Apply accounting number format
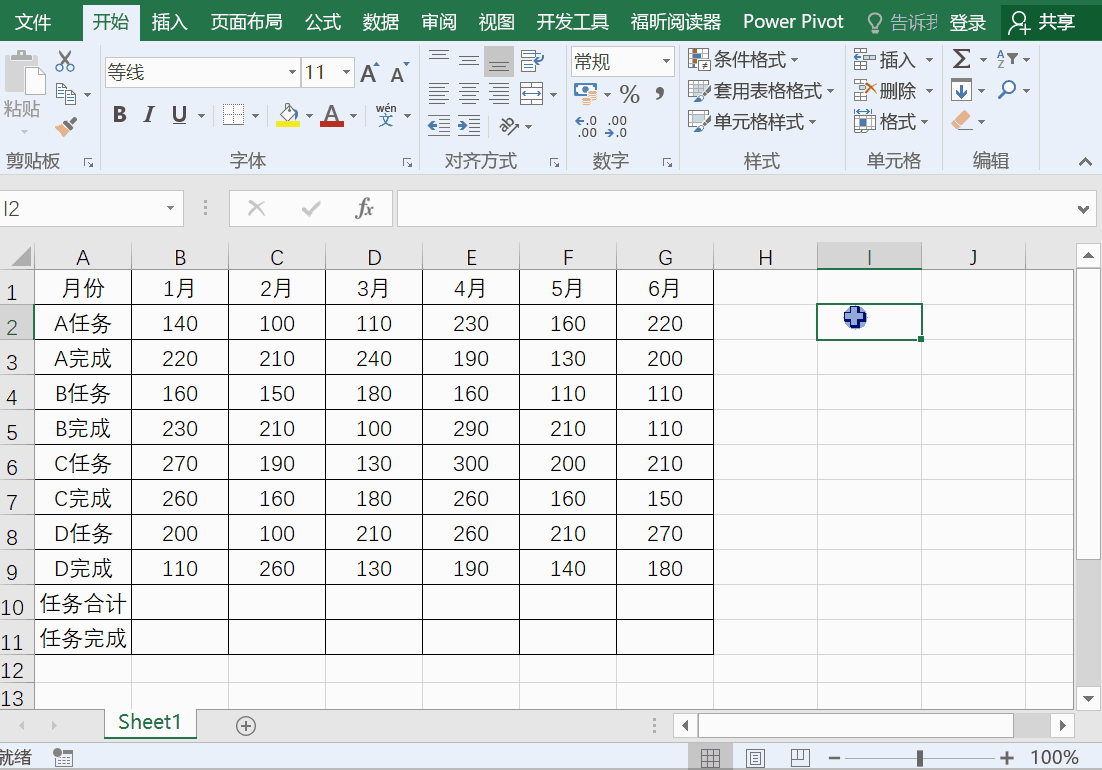Screen dimensions: 1102x770 click(x=585, y=93)
